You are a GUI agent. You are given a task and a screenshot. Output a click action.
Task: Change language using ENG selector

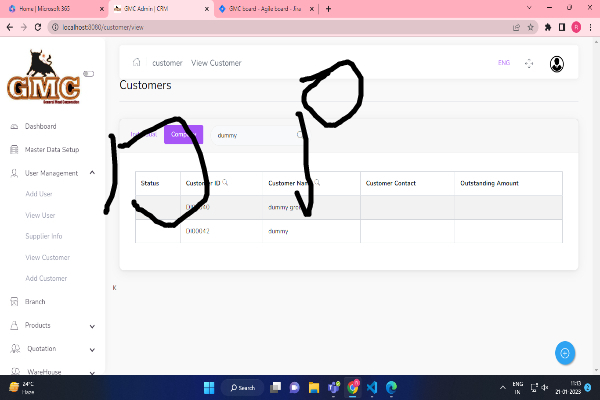coord(504,63)
